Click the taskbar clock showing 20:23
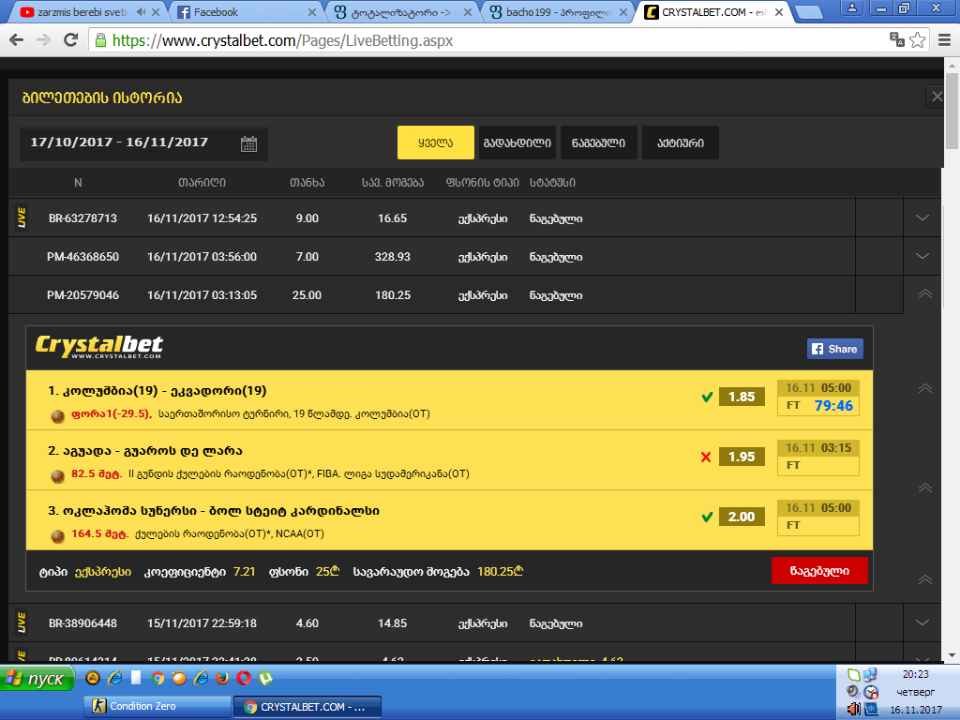 tap(915, 674)
